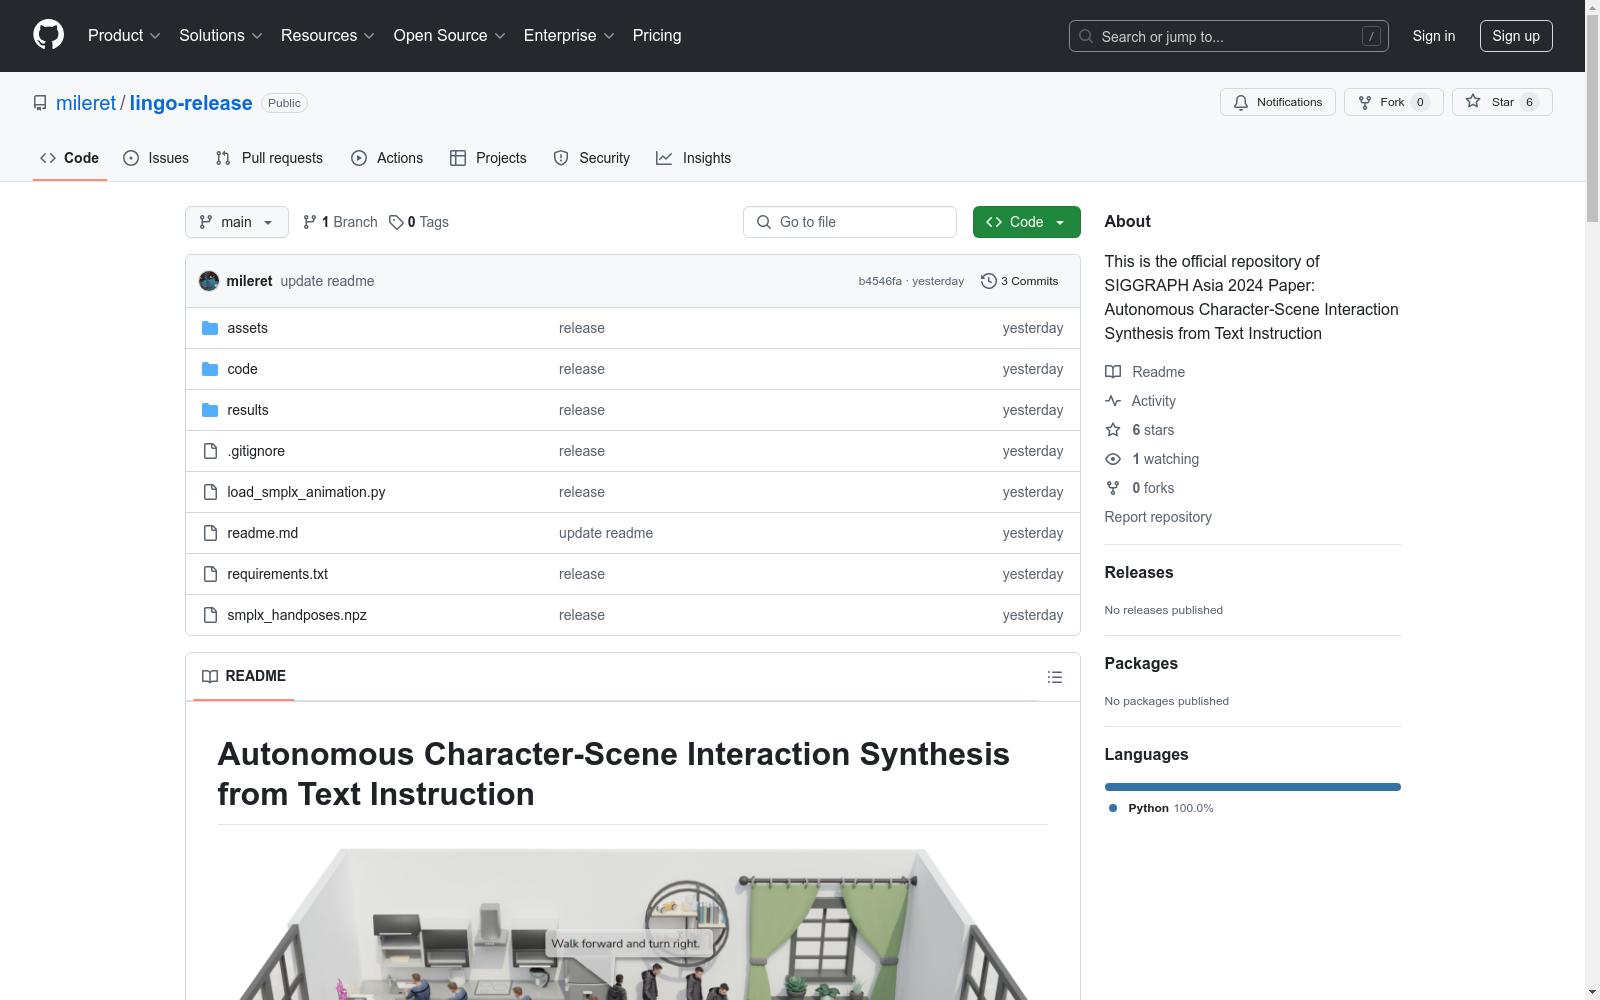Click the README demo room image
Viewport: 1600px width, 1000px height.
[632, 924]
